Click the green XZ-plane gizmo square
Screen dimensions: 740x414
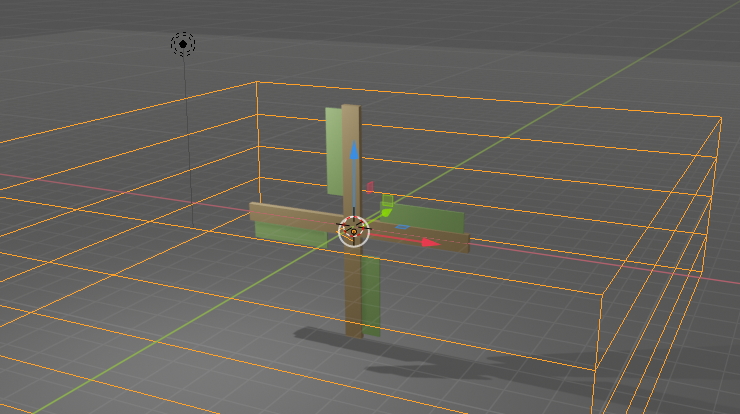387,200
